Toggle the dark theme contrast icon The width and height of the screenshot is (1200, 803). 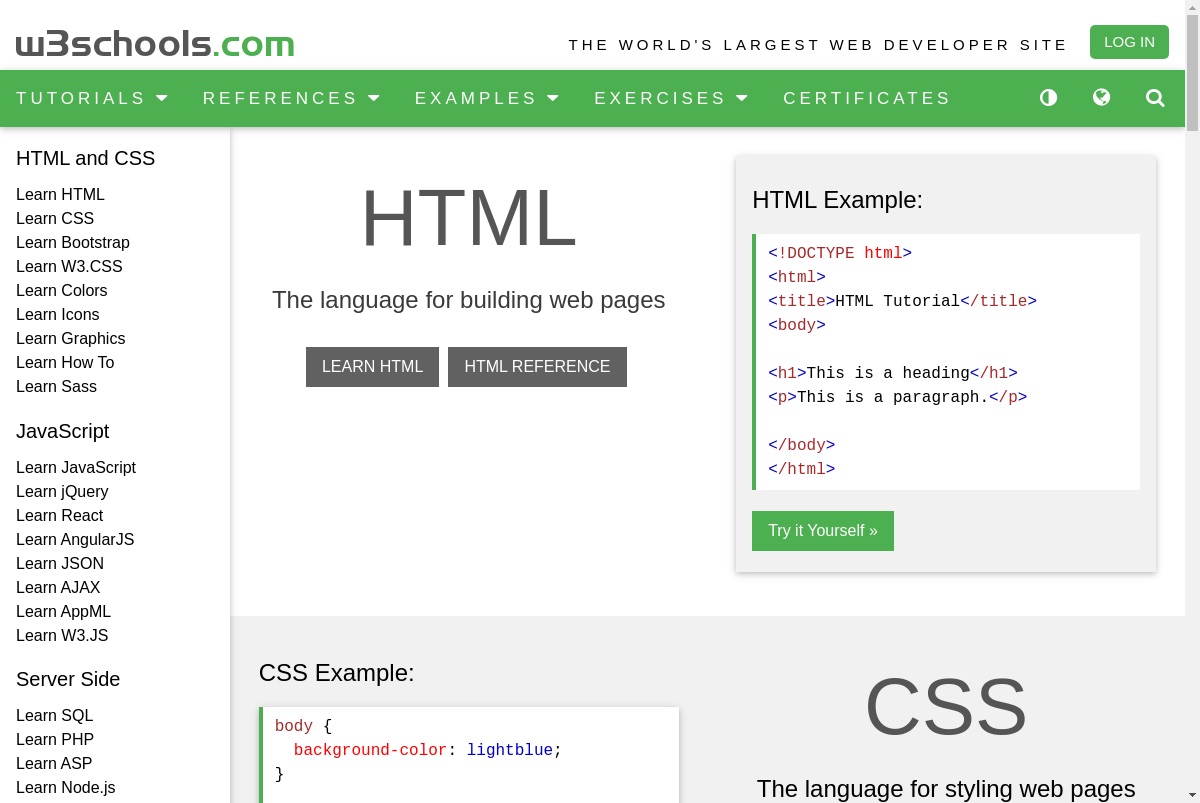click(1048, 98)
